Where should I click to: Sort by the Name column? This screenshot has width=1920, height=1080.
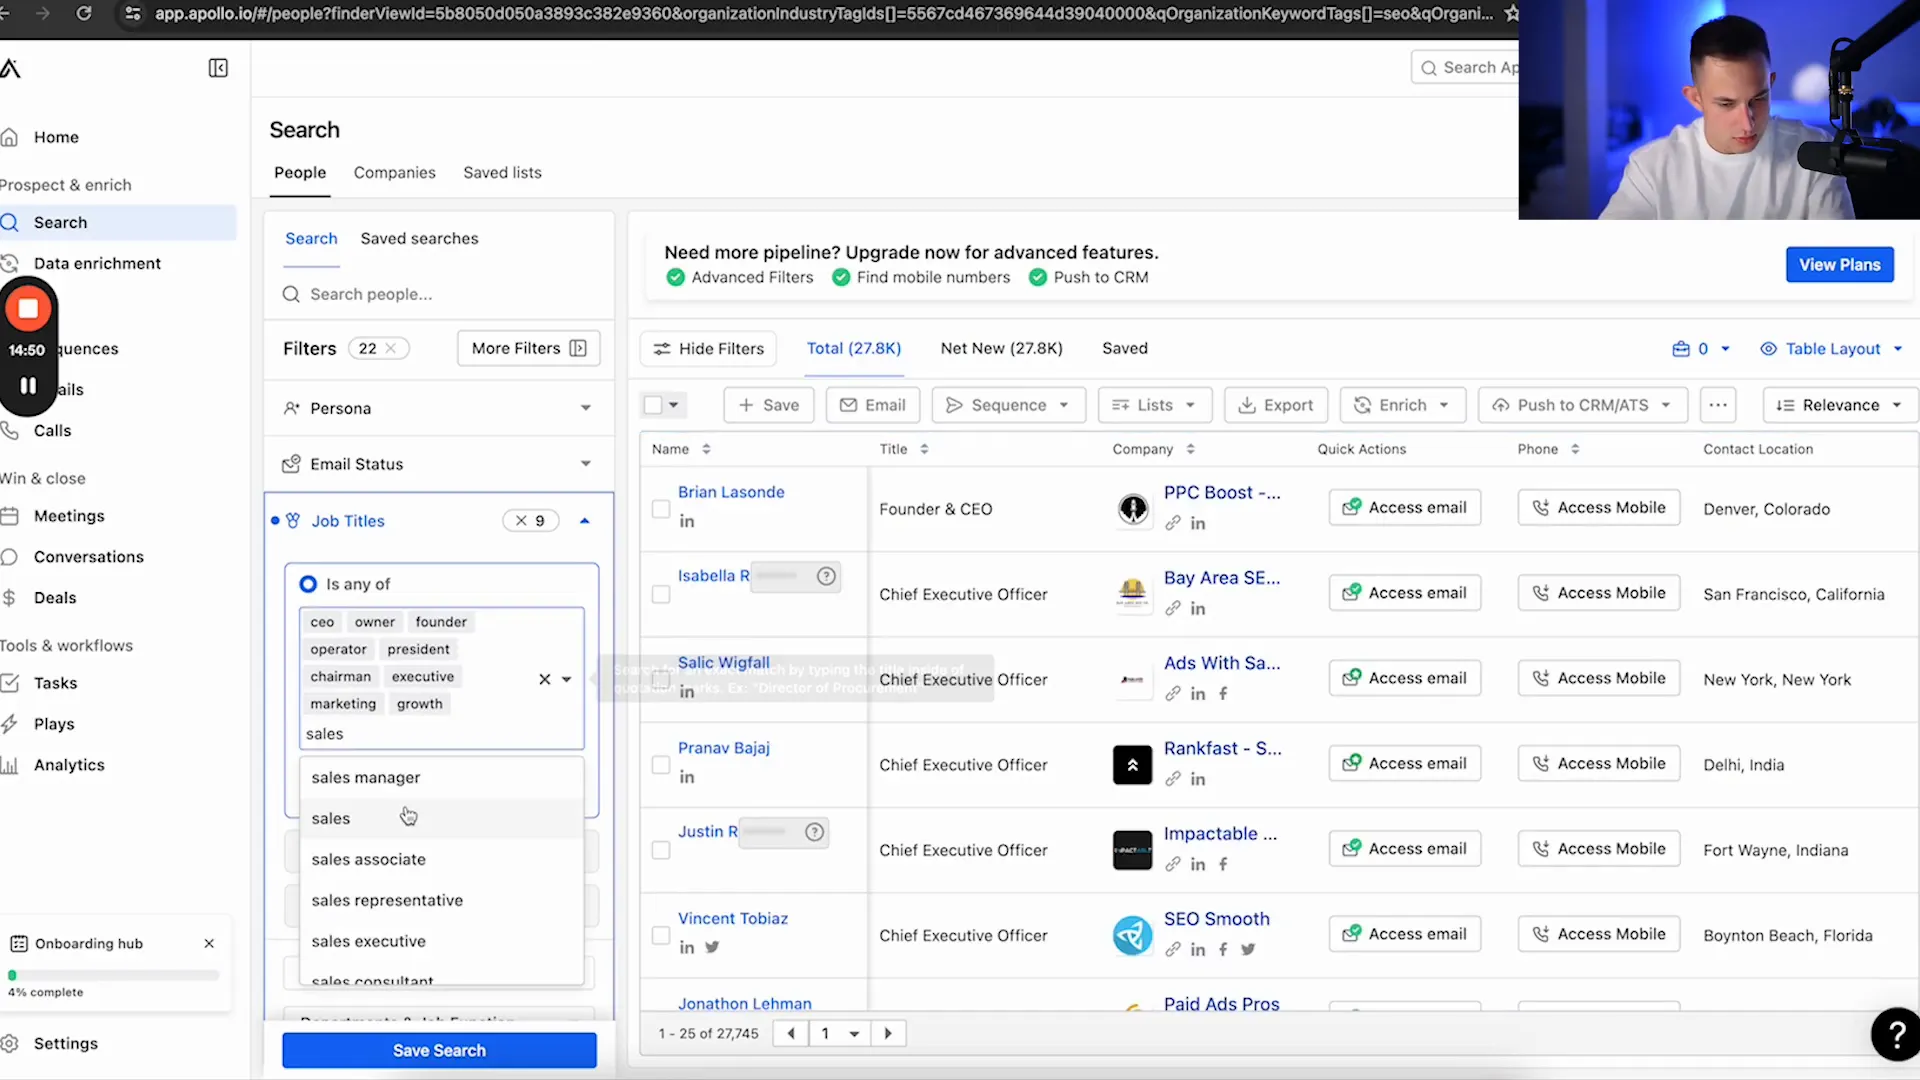pyautogui.click(x=706, y=449)
